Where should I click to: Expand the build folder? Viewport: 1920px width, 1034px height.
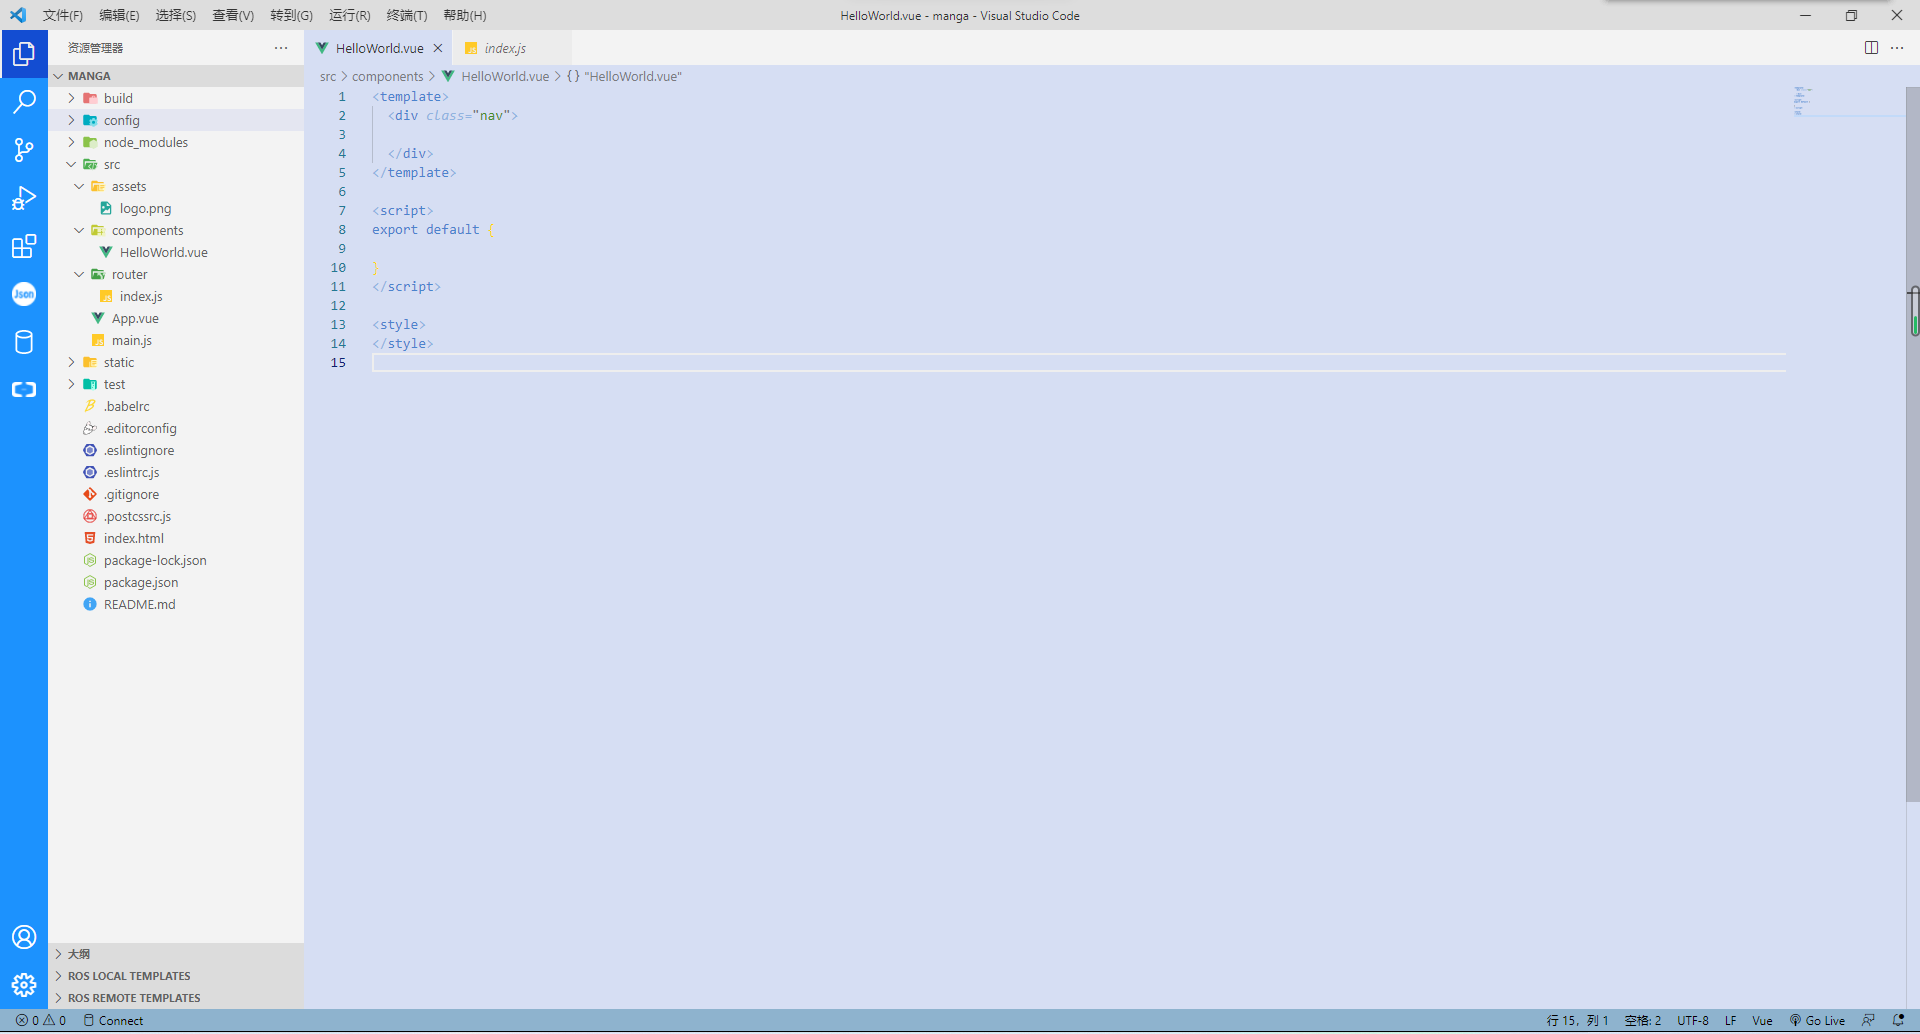[x=176, y=98]
